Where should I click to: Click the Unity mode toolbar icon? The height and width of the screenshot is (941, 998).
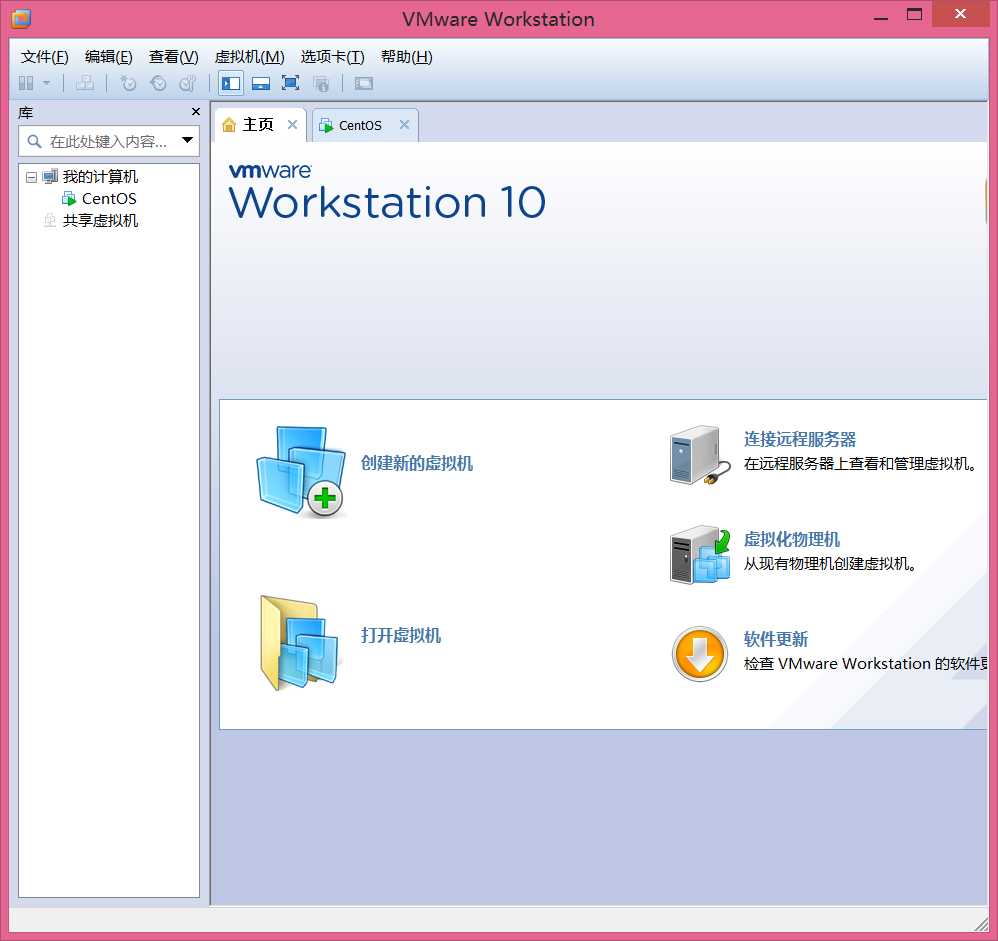point(321,83)
